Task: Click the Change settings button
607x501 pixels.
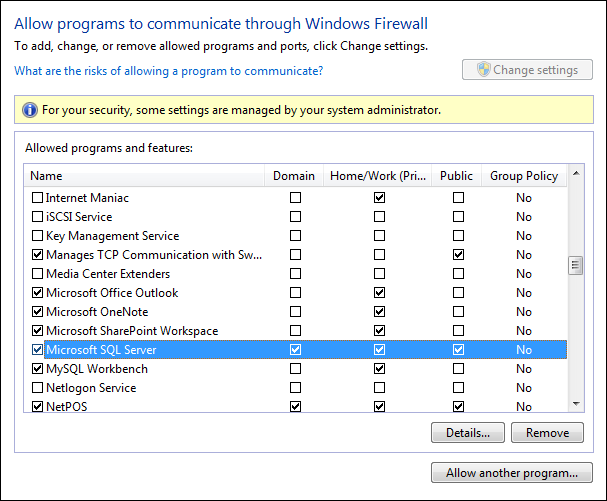Action: pos(527,70)
